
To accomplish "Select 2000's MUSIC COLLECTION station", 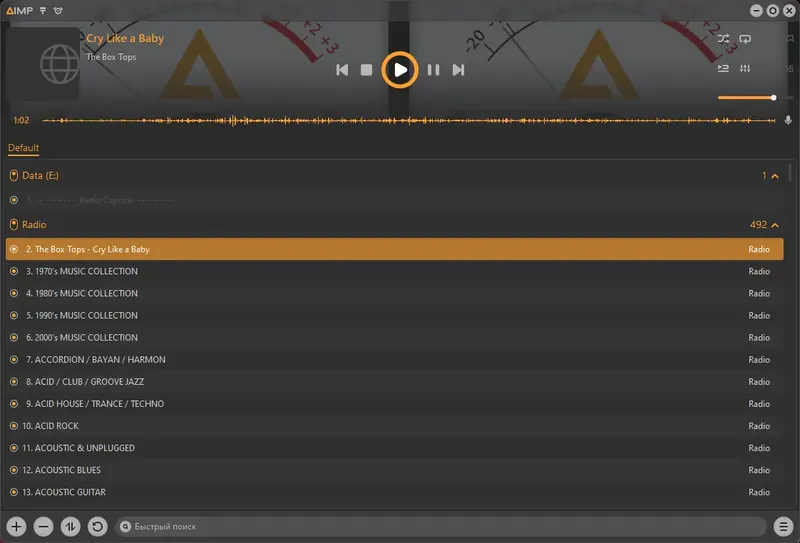I will coord(394,337).
